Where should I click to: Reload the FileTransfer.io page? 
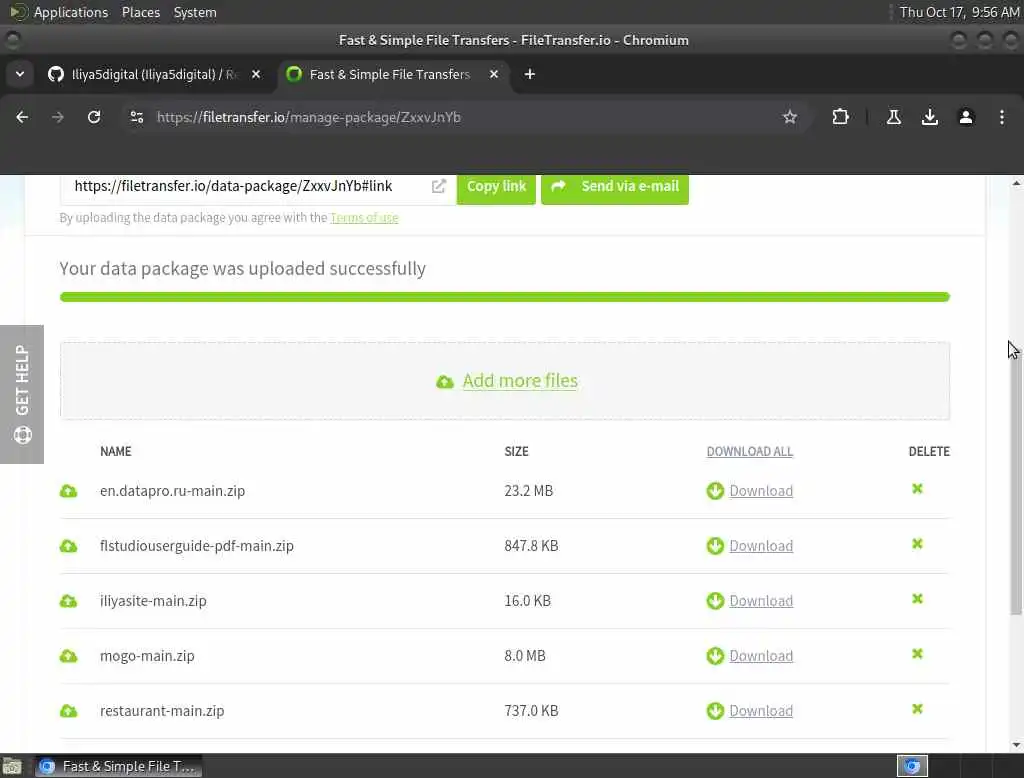click(x=94, y=117)
